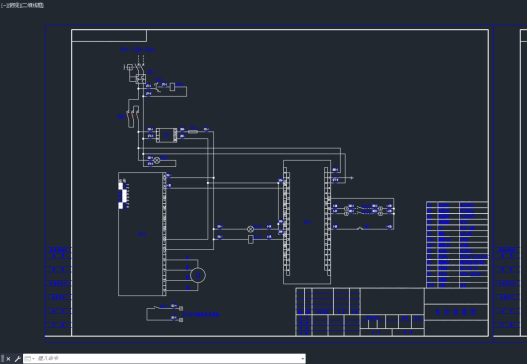Open command line customization wrench icon
The height and width of the screenshot is (364, 527).
click(17, 359)
